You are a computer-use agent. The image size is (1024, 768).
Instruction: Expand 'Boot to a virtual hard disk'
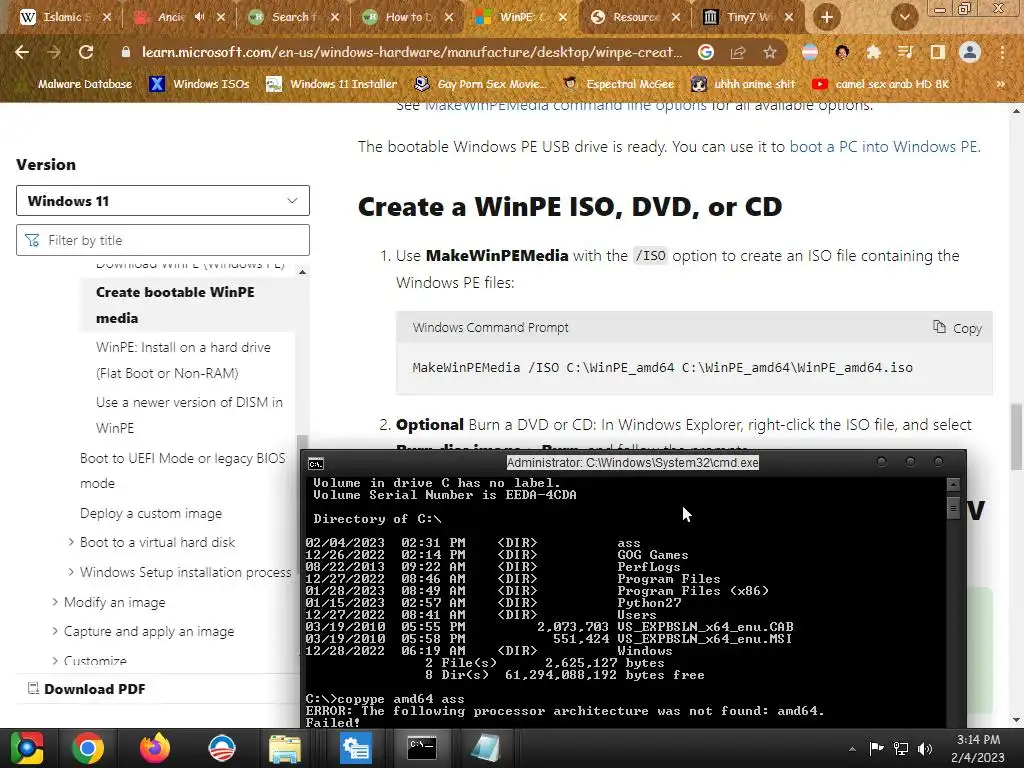pos(71,542)
